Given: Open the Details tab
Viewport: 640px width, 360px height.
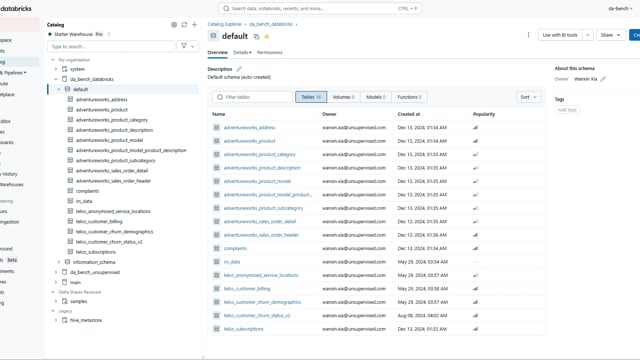Looking at the screenshot, I should click(x=242, y=53).
